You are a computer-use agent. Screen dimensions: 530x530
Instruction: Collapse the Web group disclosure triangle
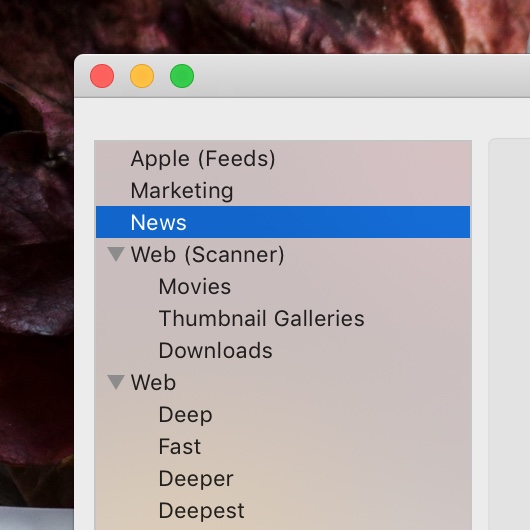116,382
